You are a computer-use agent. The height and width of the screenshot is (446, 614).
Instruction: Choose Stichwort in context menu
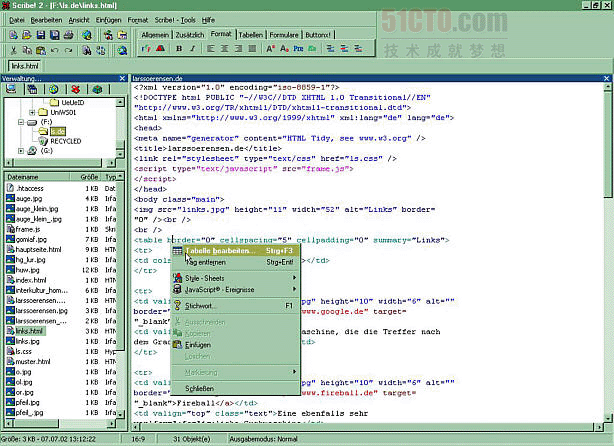pos(236,306)
